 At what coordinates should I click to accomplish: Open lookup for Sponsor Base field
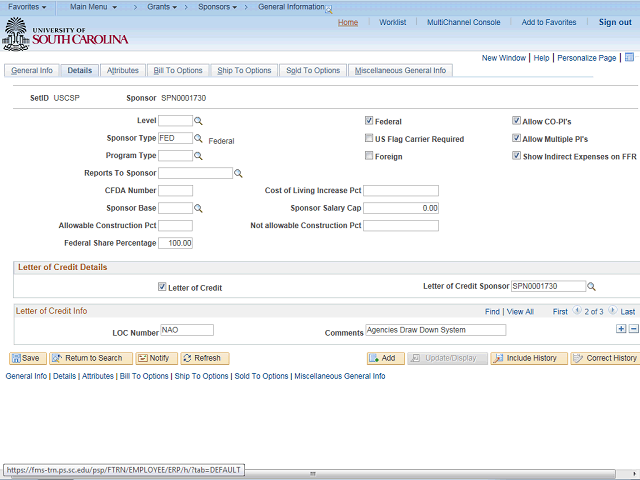pos(198,208)
